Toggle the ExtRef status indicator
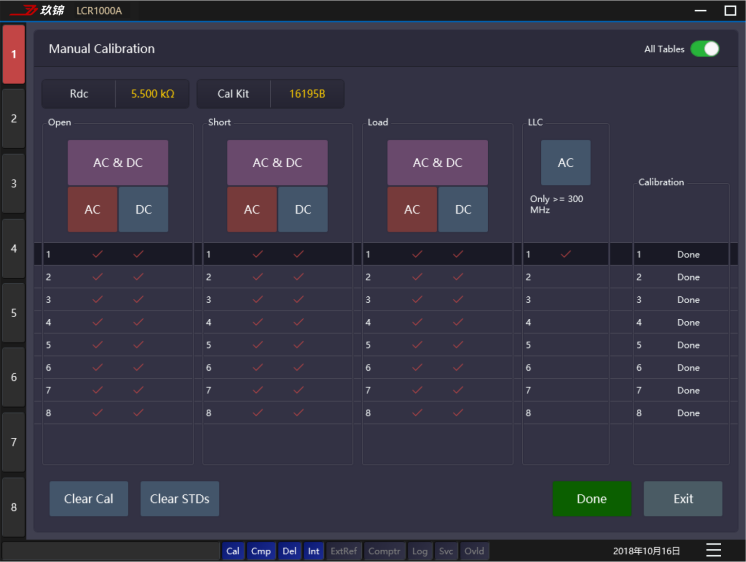Viewport: 746px width, 562px height. click(x=344, y=551)
